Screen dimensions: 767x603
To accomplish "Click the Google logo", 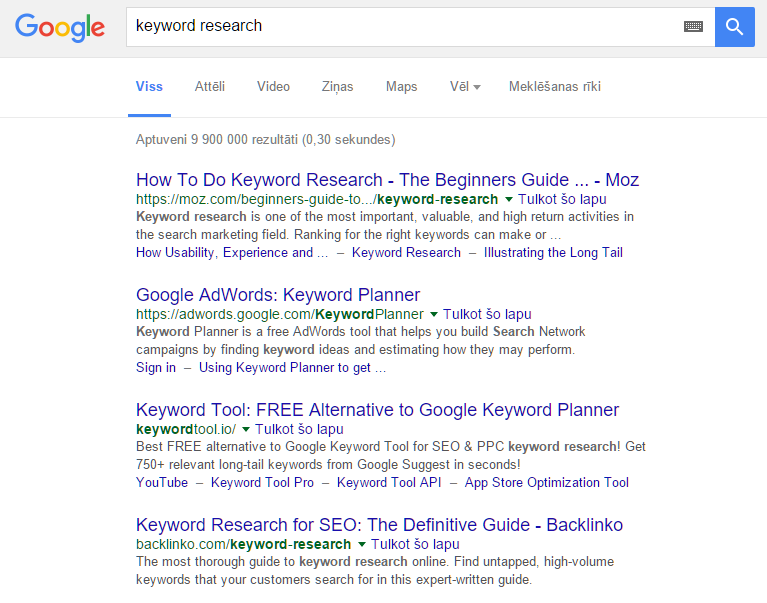I will (x=60, y=27).
